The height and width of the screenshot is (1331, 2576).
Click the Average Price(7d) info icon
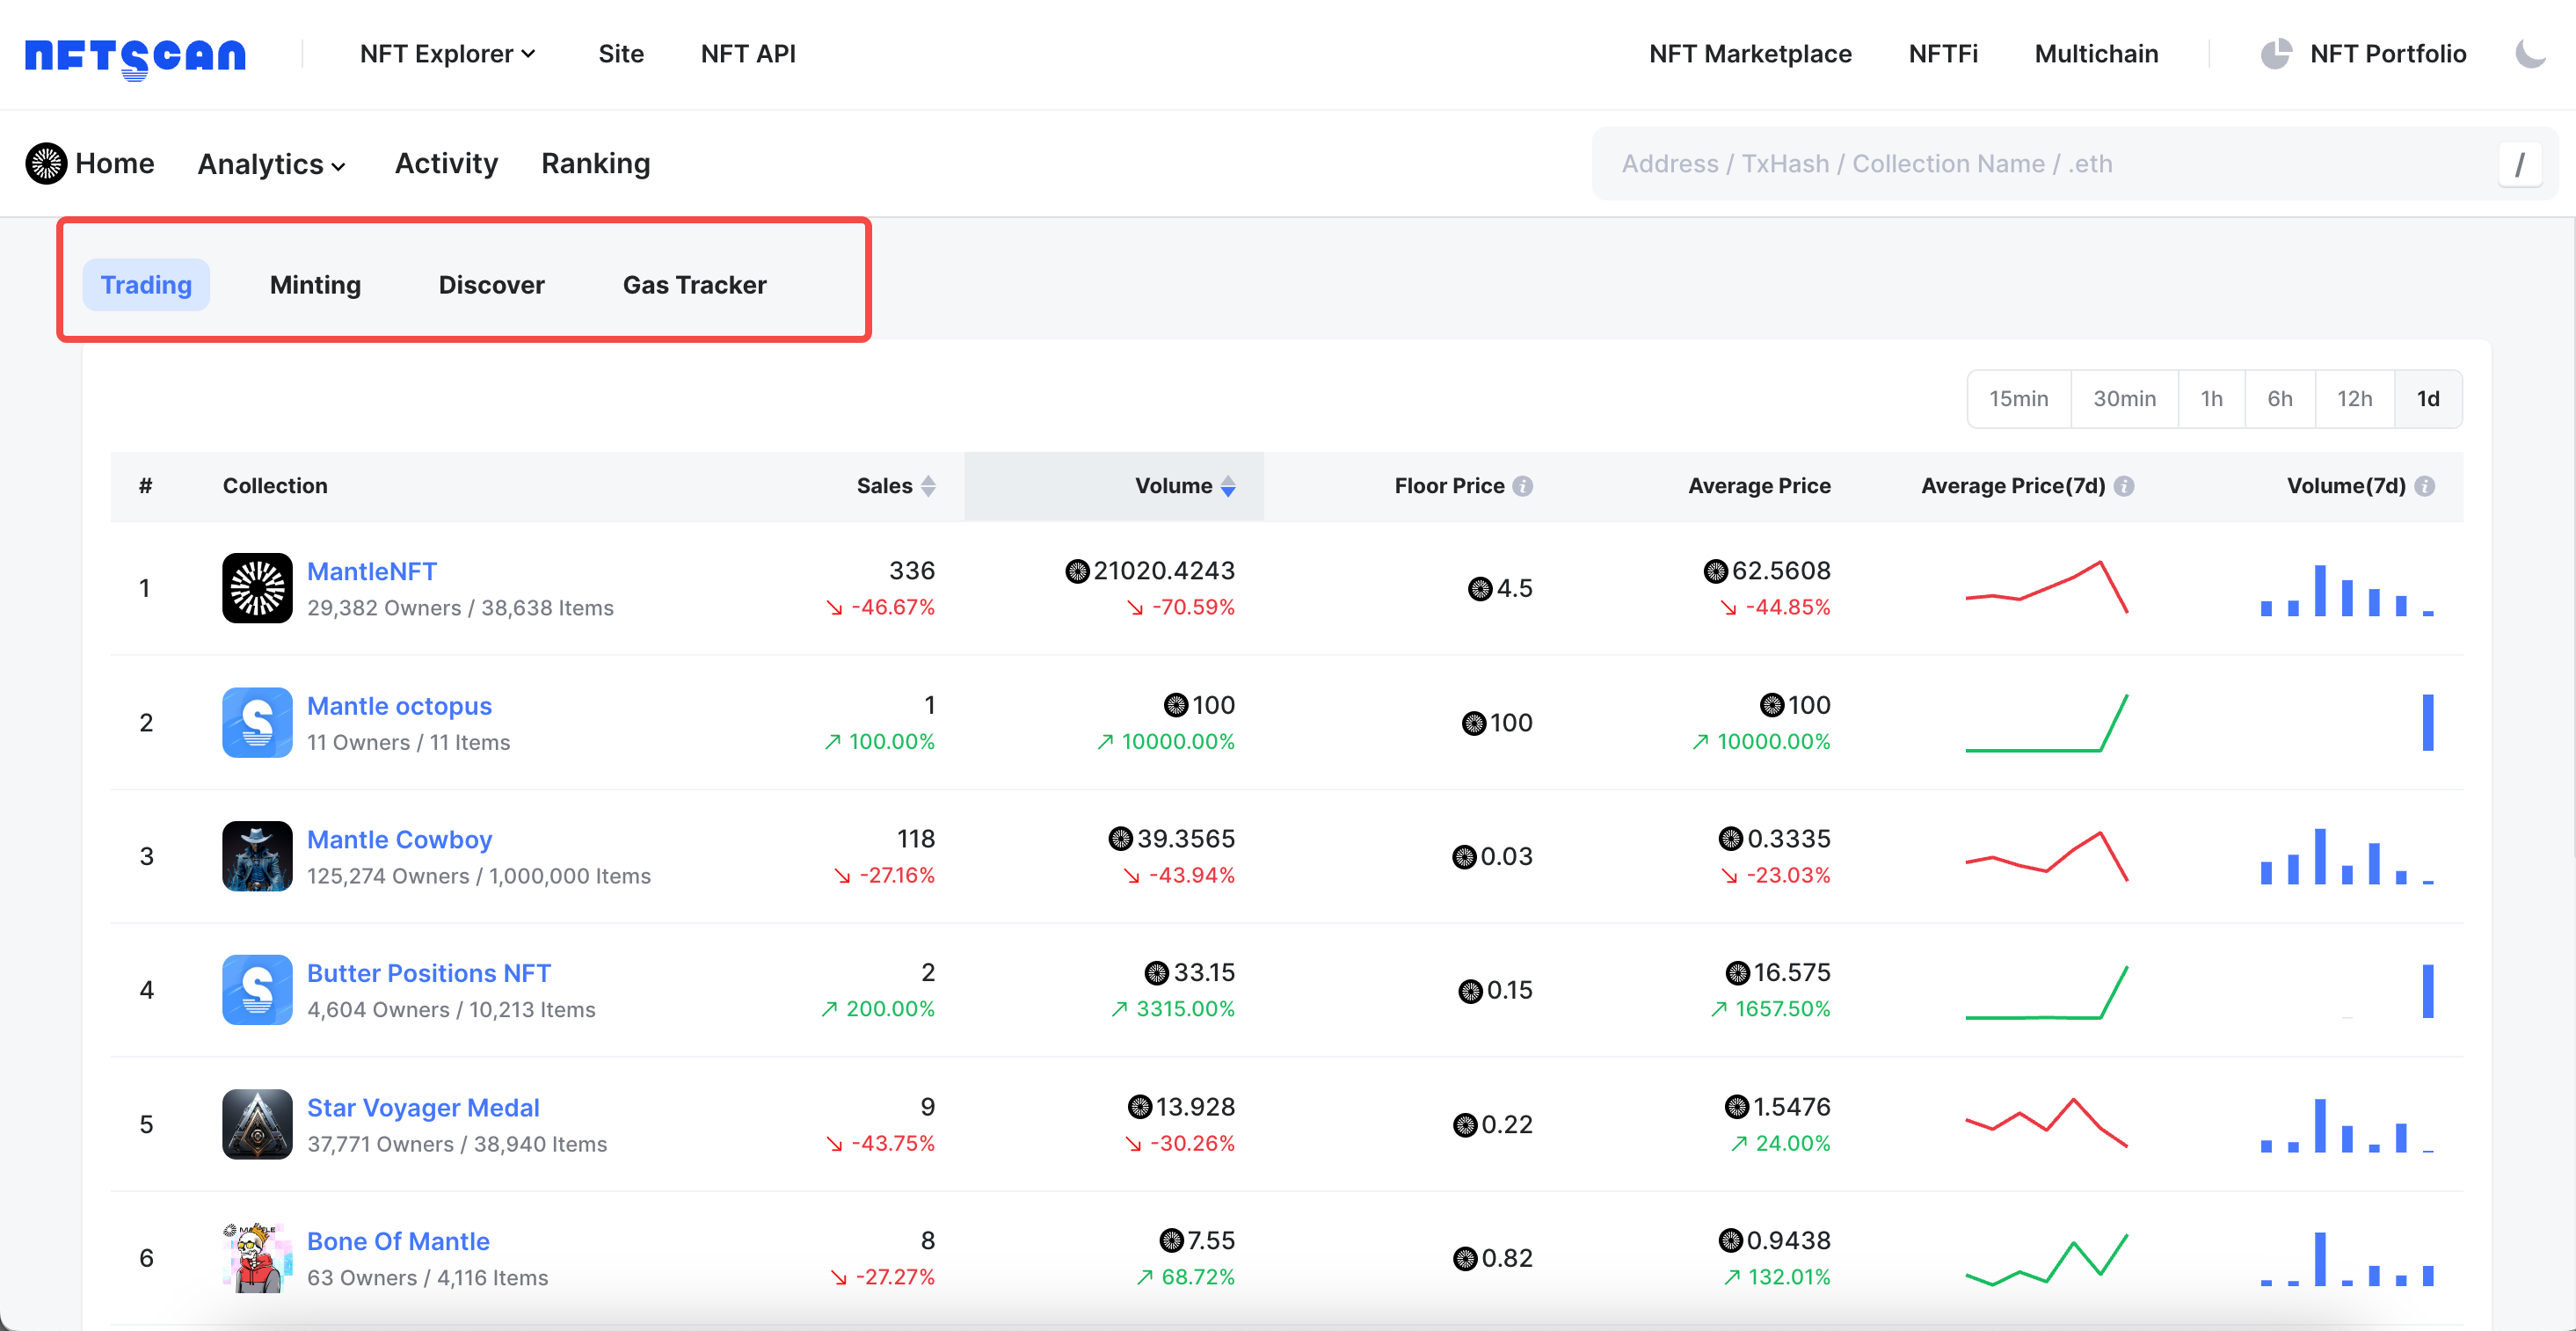click(2124, 486)
